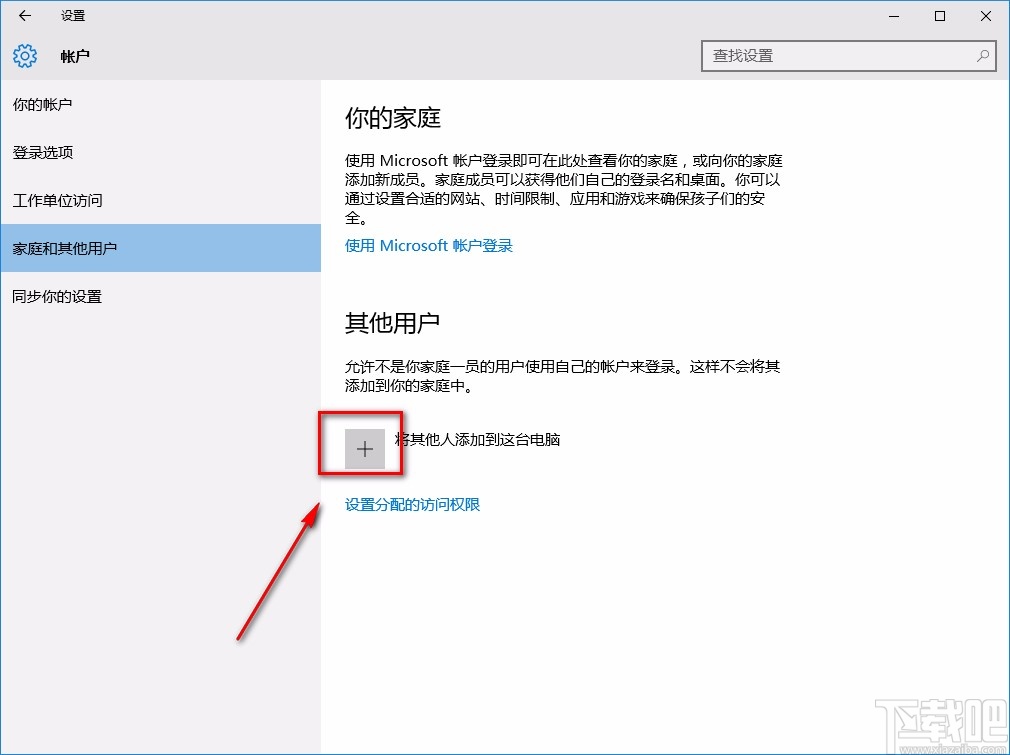Click the back arrow to return
The width and height of the screenshot is (1010, 755).
23,15
